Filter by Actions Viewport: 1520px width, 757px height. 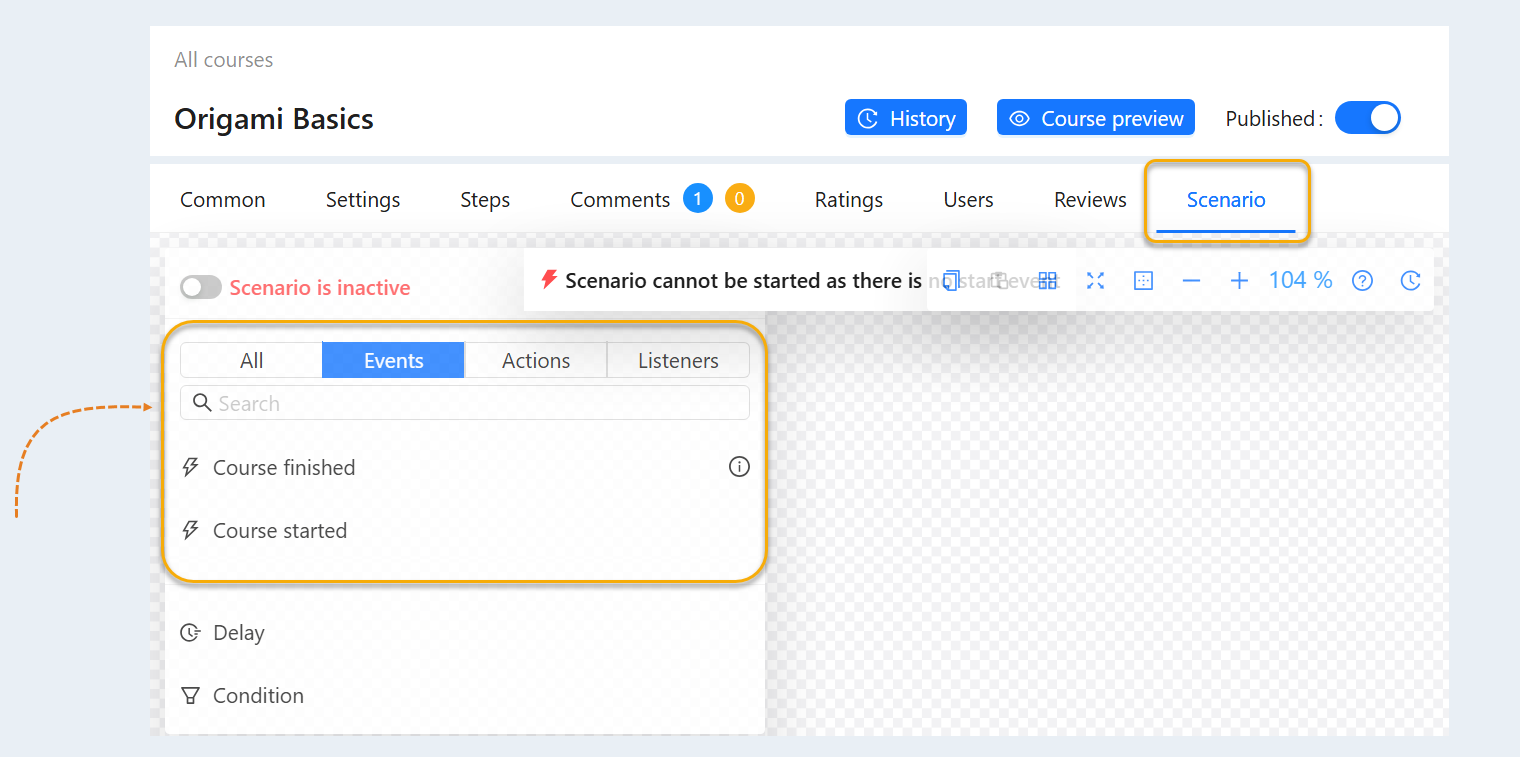point(536,360)
